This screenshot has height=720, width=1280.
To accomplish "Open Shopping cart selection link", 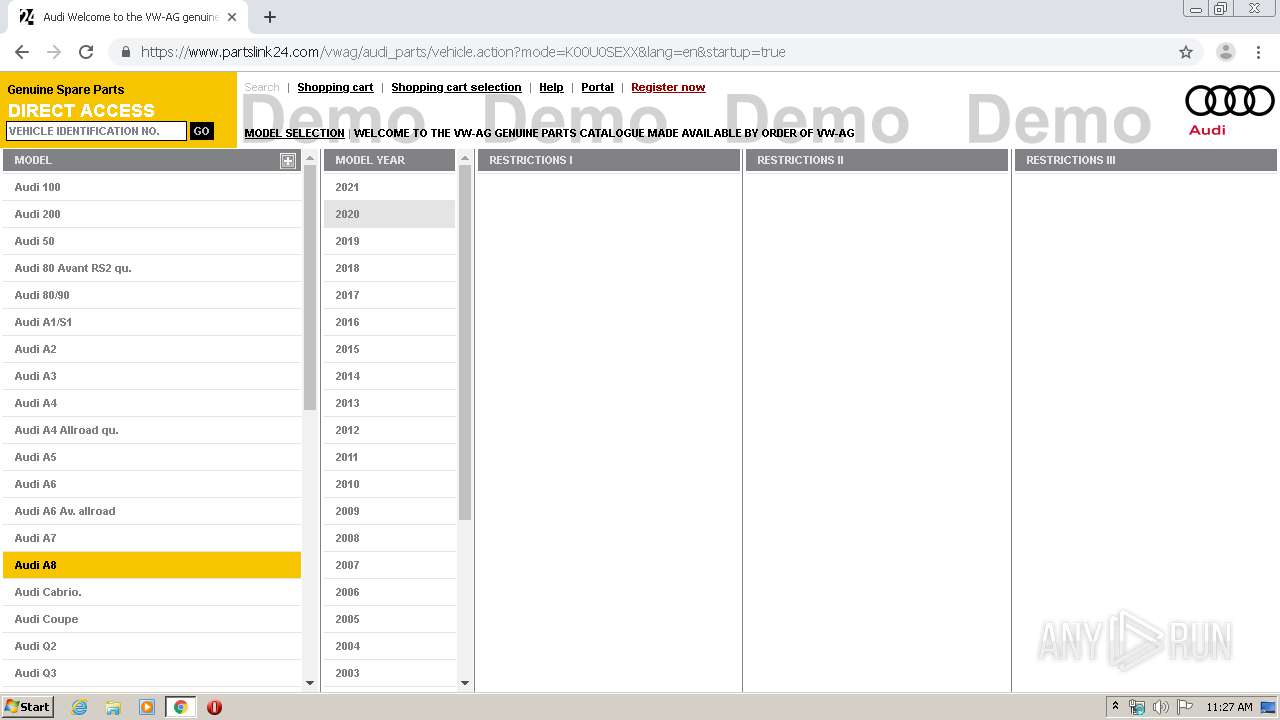I will pyautogui.click(x=456, y=87).
